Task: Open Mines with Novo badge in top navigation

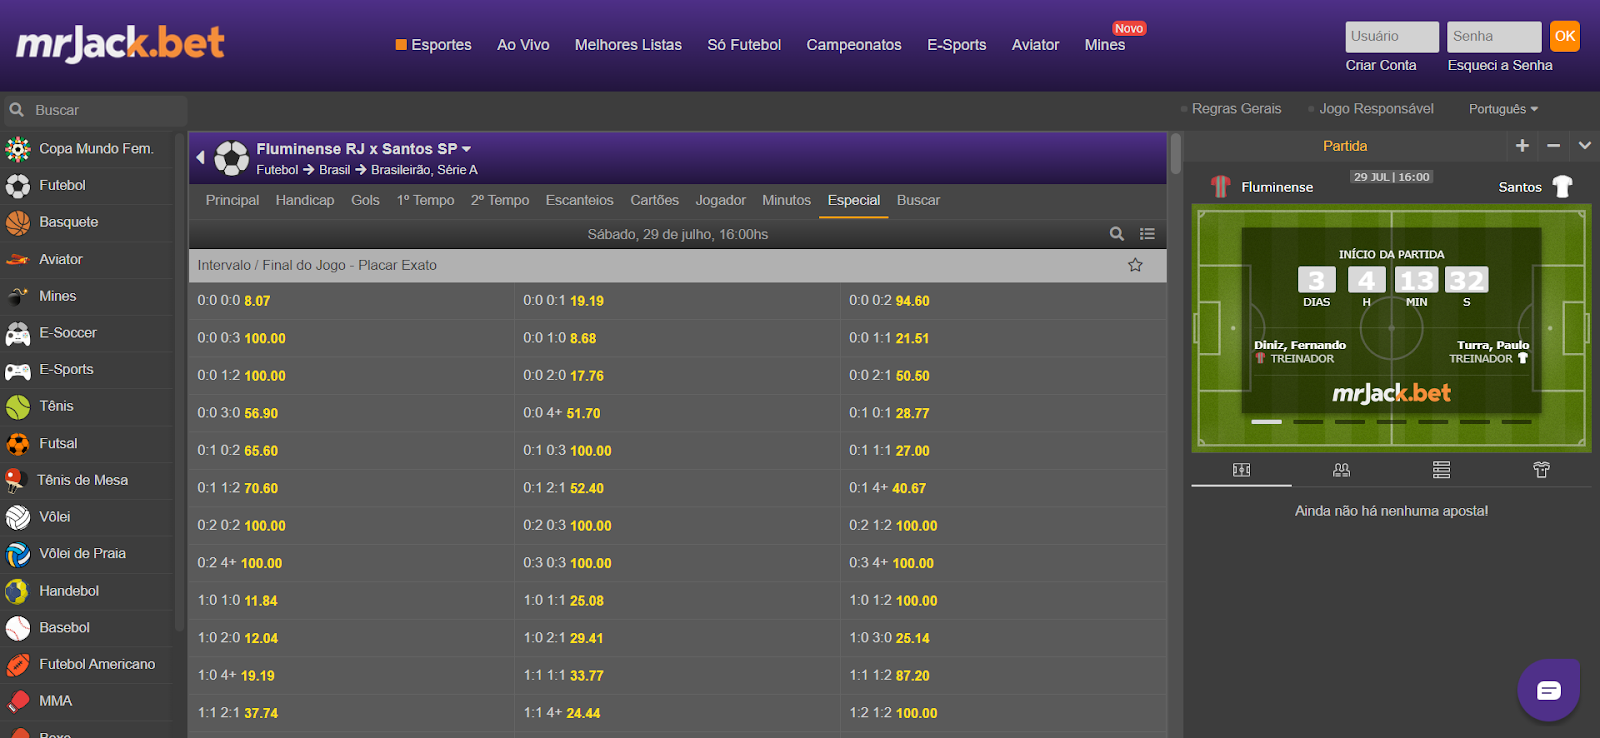Action: click(x=1105, y=45)
